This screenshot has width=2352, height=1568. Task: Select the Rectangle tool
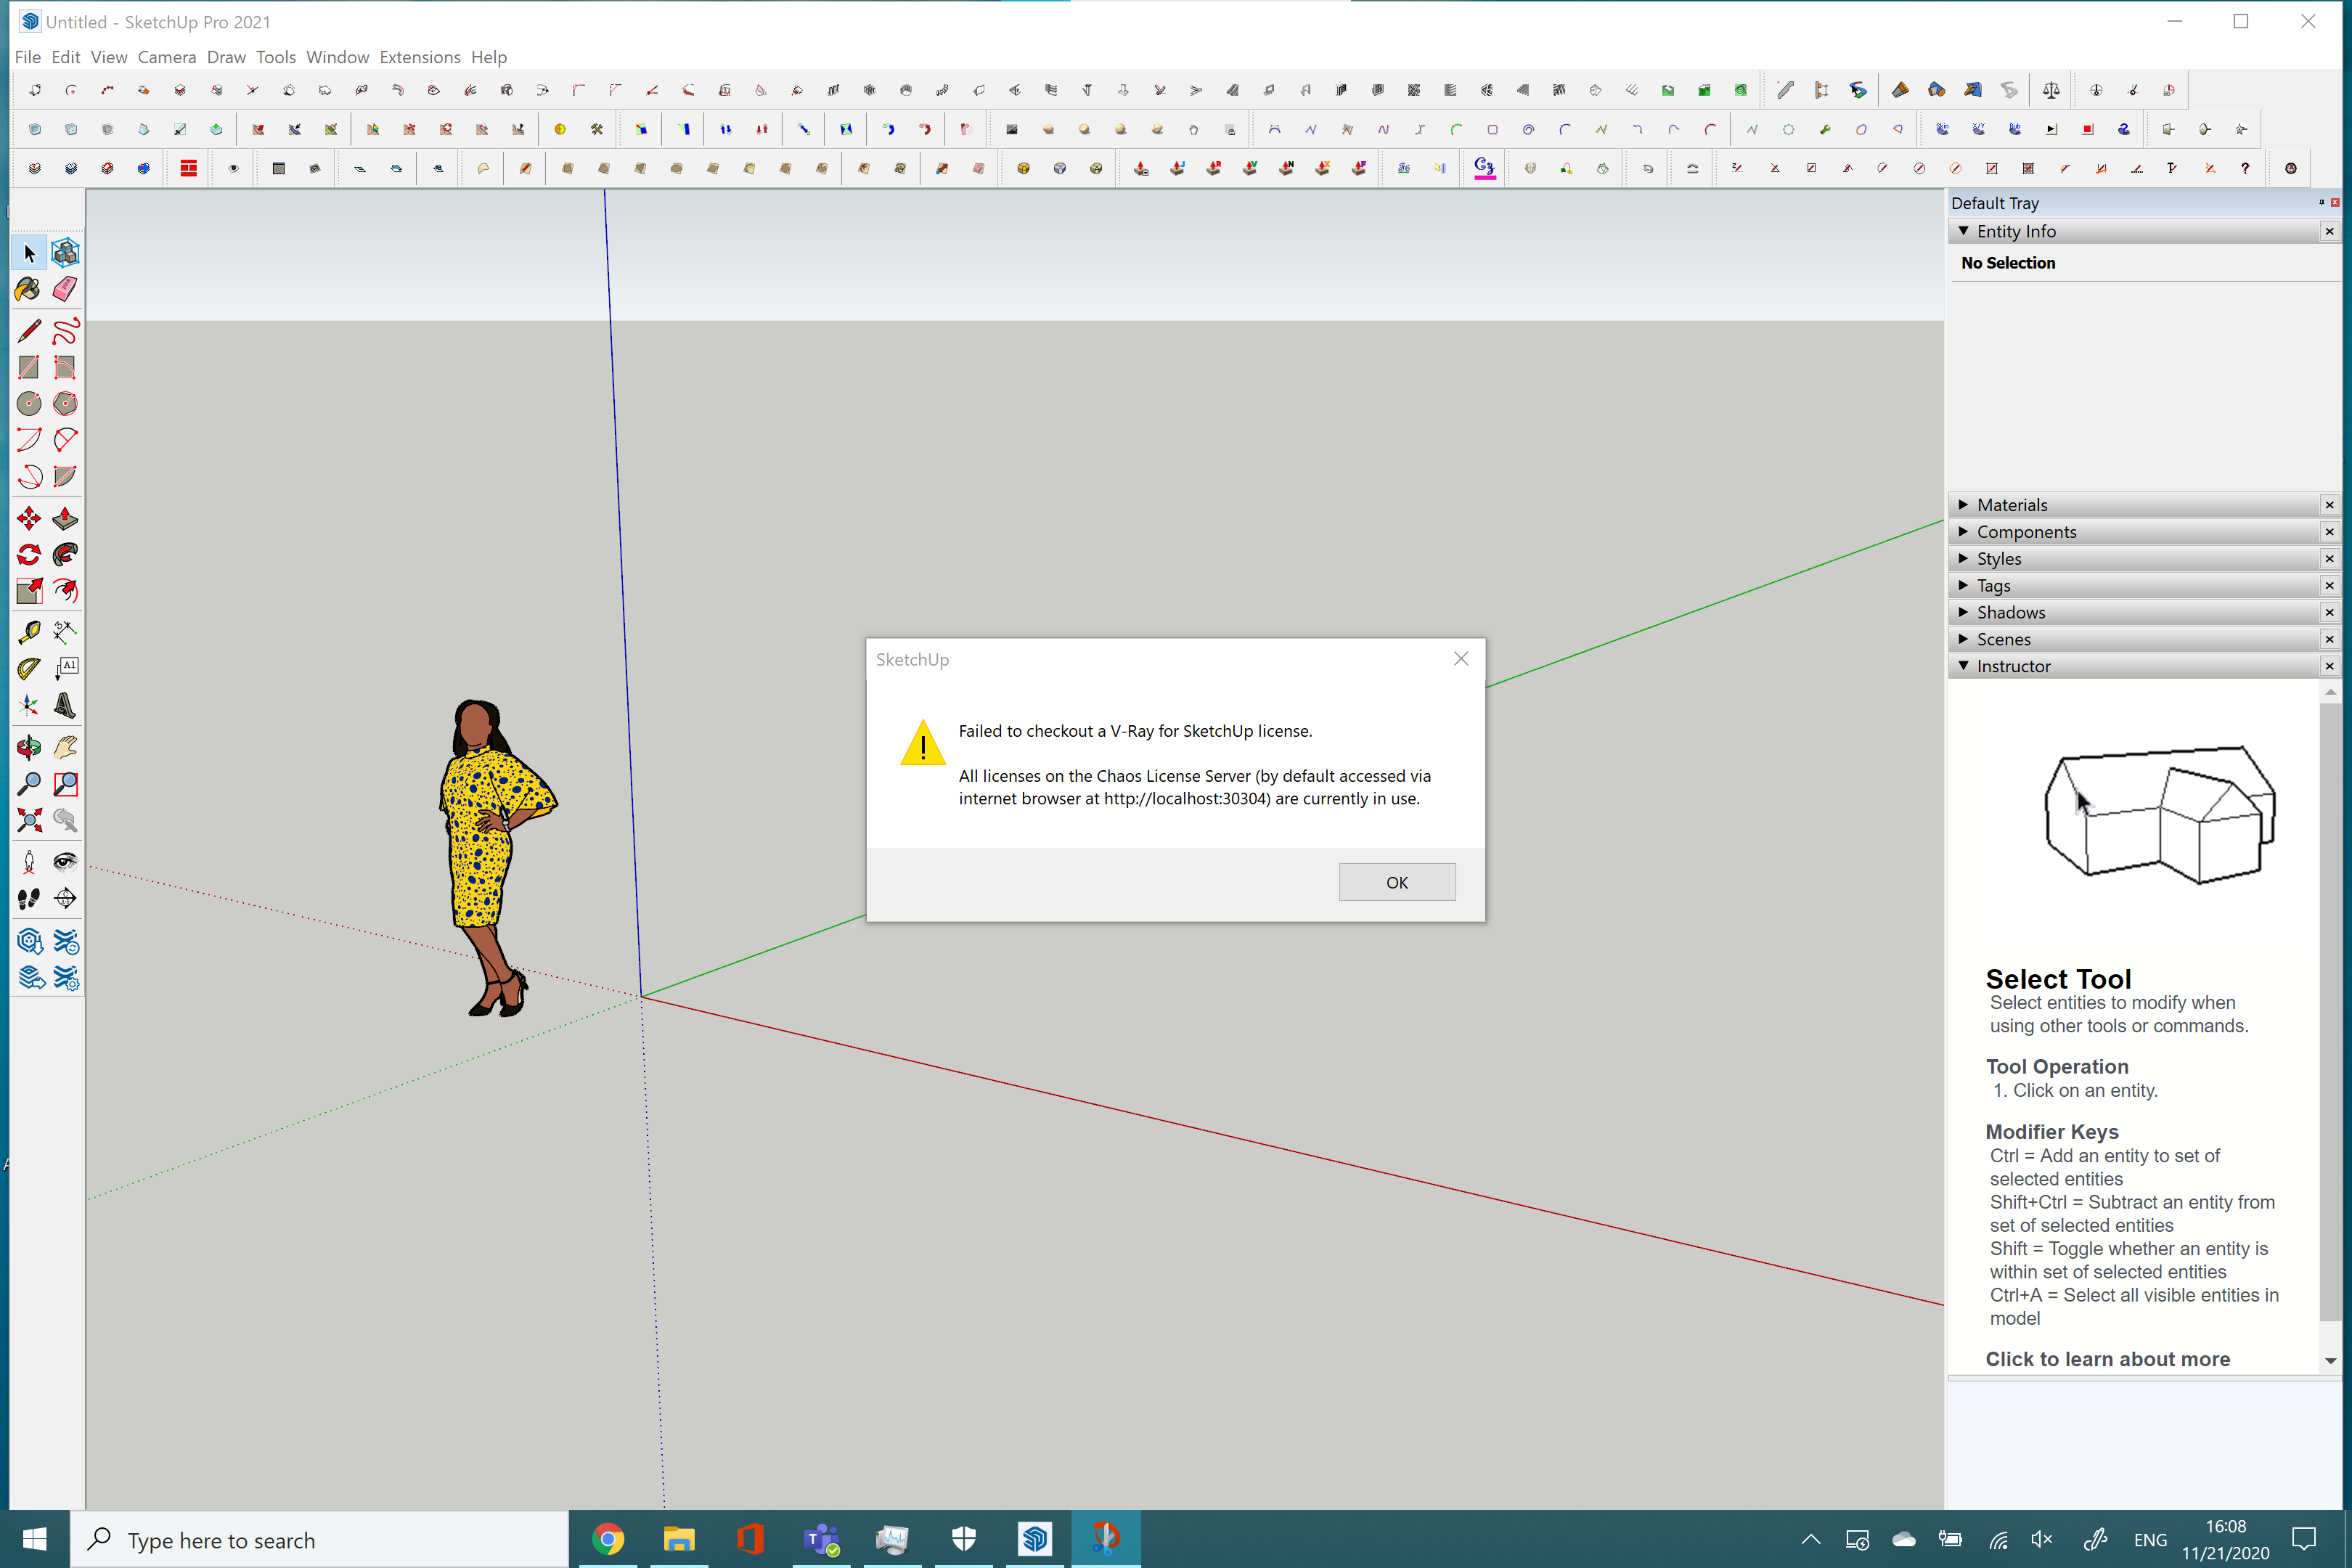pyautogui.click(x=29, y=367)
